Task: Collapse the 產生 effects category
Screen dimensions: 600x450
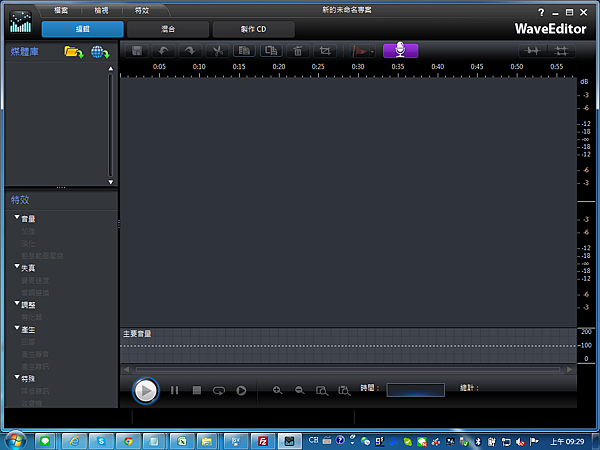Action: (17, 328)
